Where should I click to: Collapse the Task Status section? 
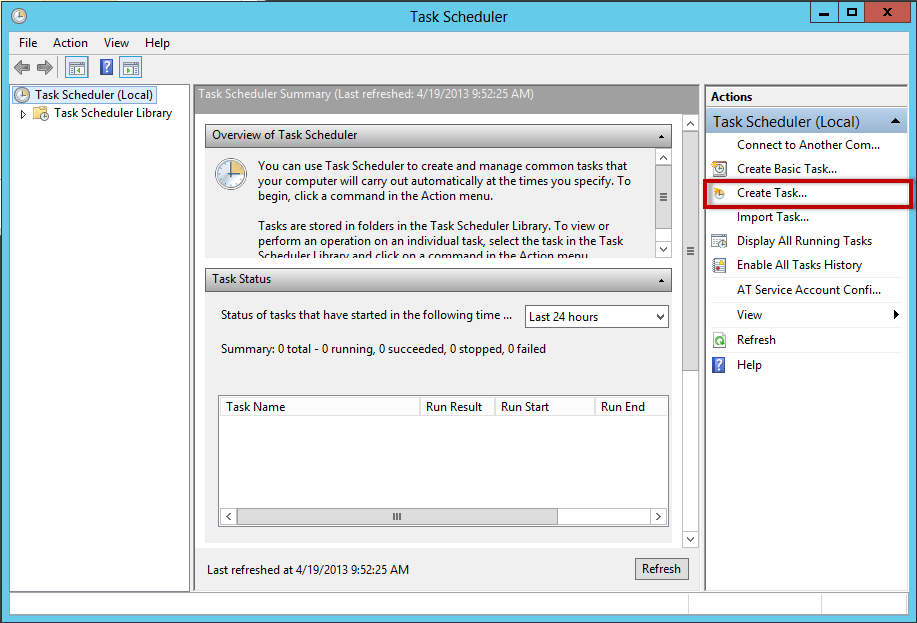click(661, 280)
